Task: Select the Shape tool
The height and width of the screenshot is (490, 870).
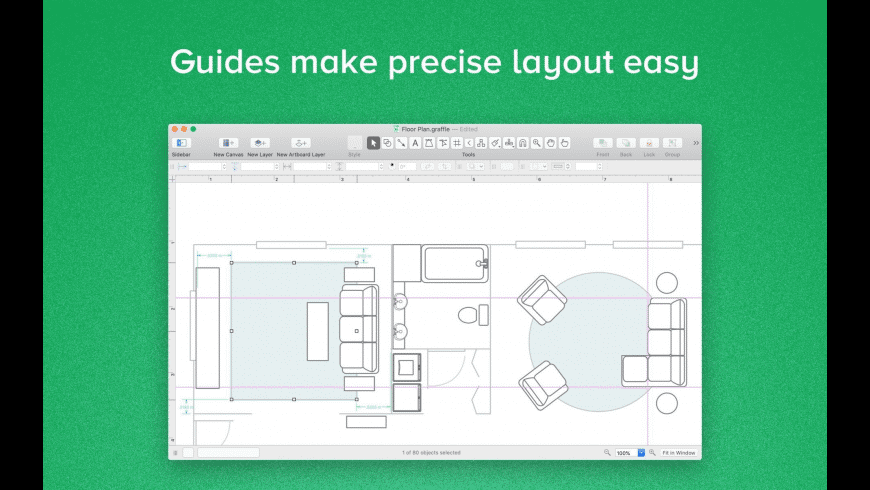Action: point(387,143)
